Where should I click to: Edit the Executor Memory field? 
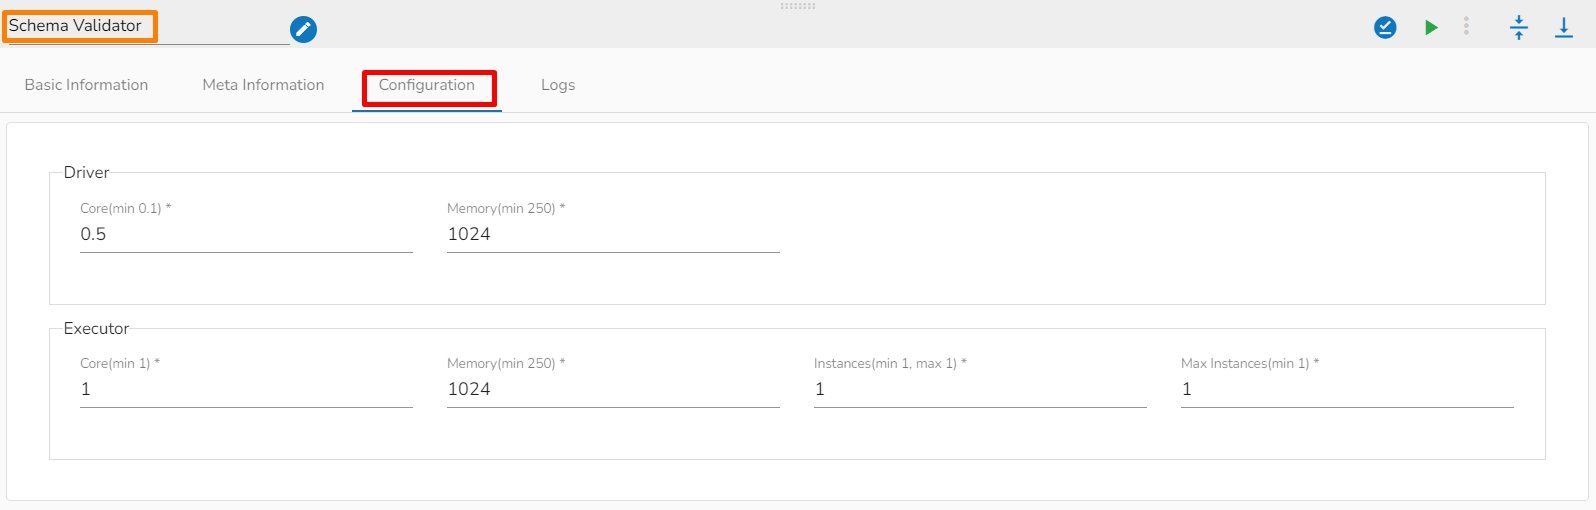pyautogui.click(x=613, y=390)
